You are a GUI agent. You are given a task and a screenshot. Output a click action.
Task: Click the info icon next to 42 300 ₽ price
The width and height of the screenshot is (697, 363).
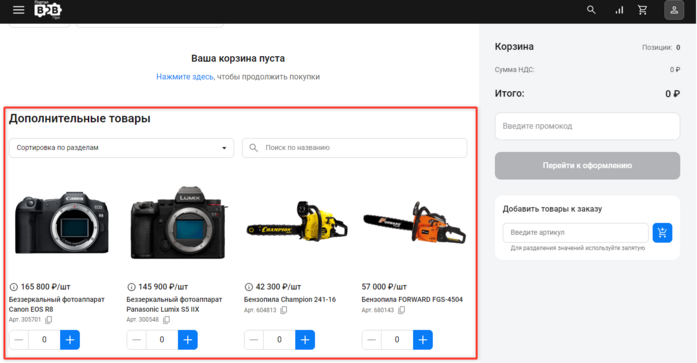click(249, 287)
